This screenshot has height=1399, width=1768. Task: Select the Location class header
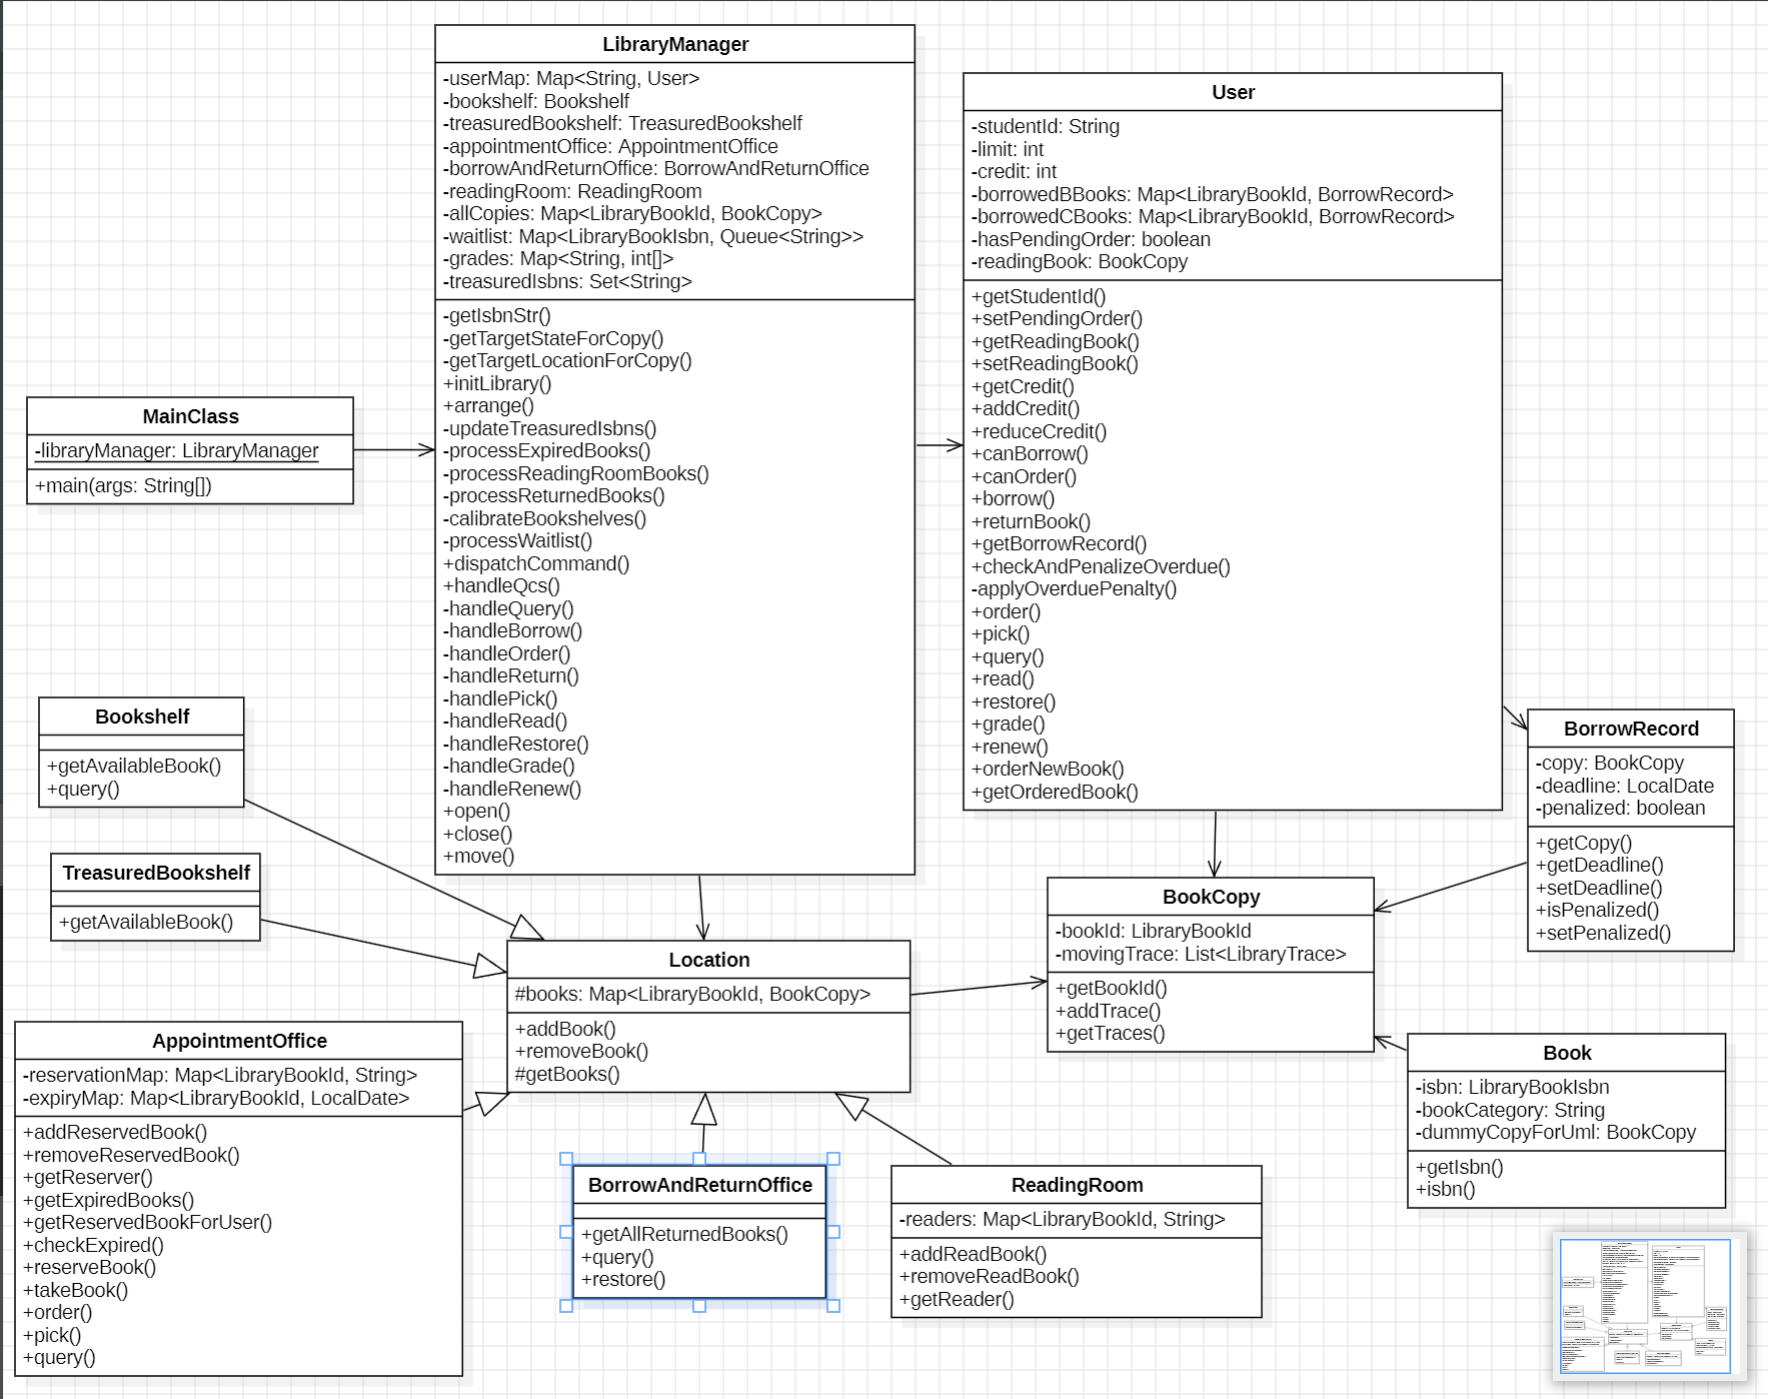click(x=709, y=959)
